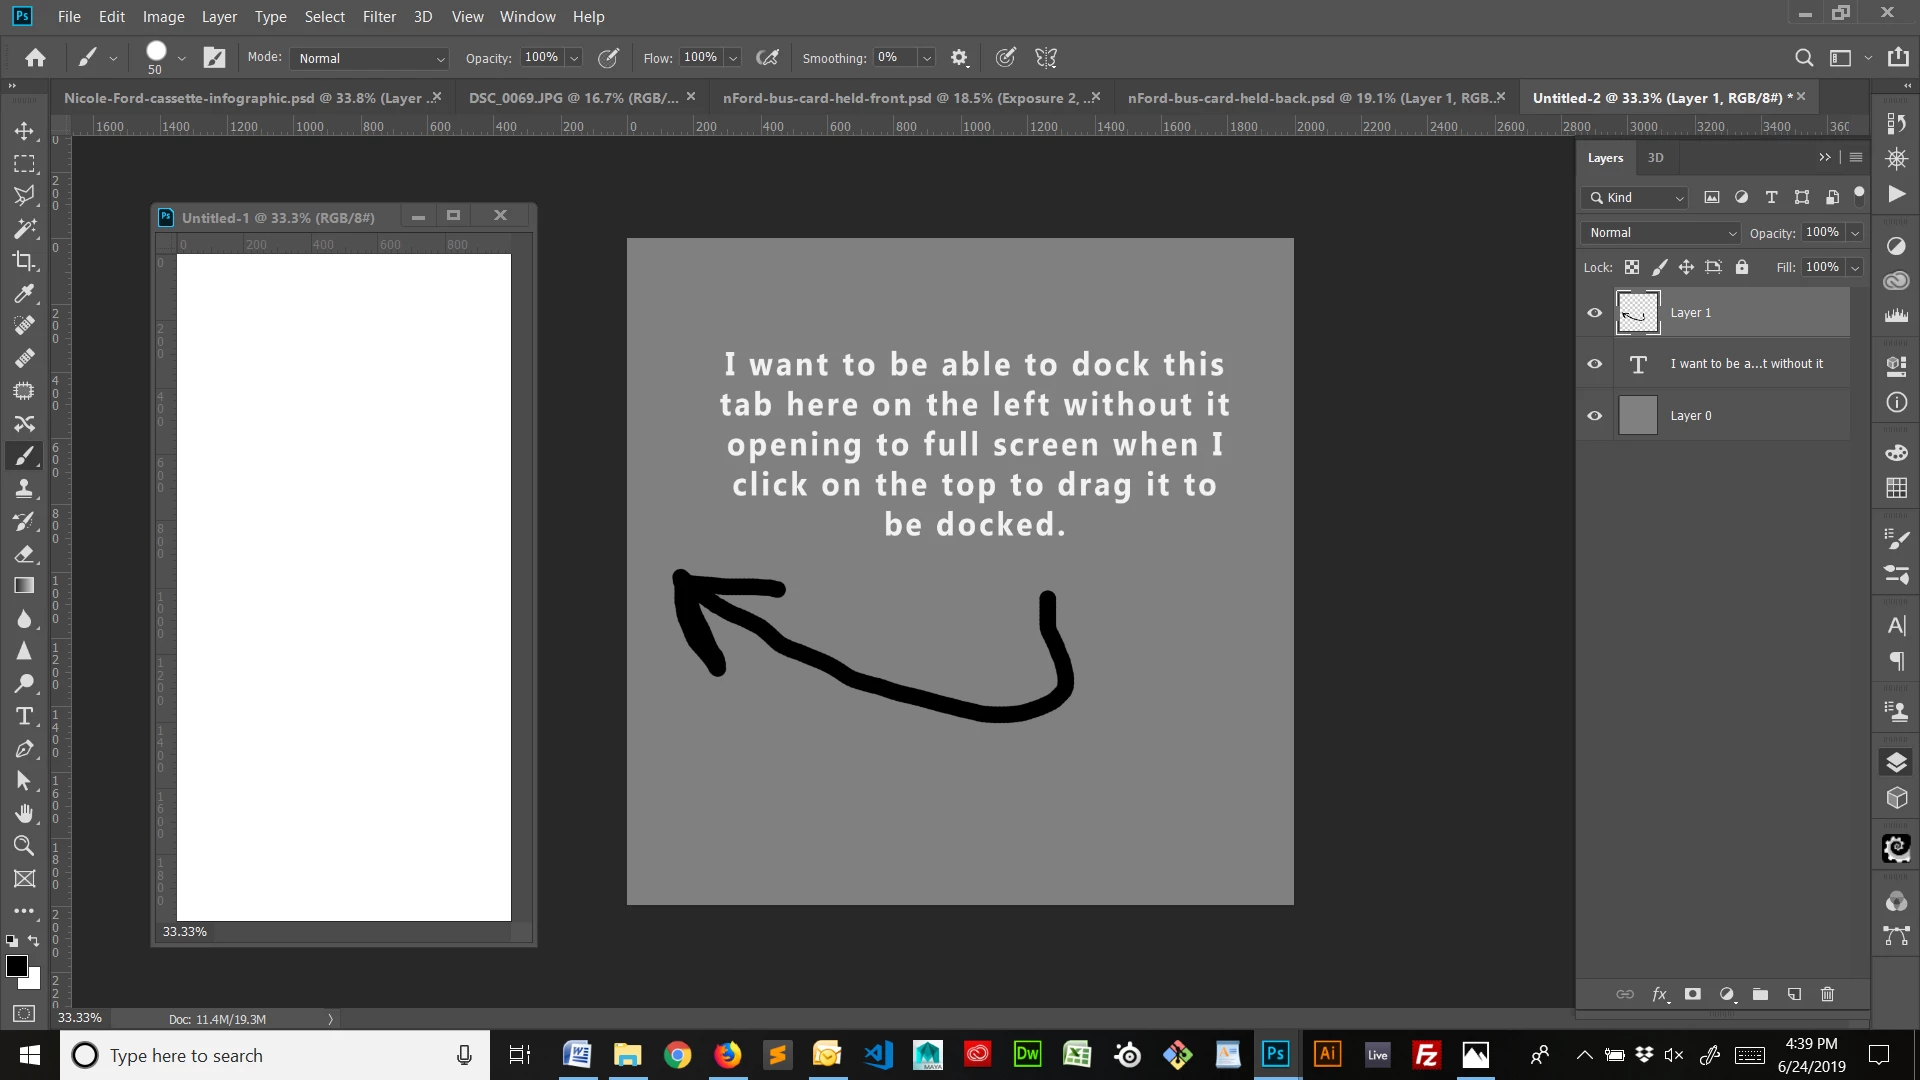Open the Filter menu
Screen dimensions: 1920x1080
(379, 17)
